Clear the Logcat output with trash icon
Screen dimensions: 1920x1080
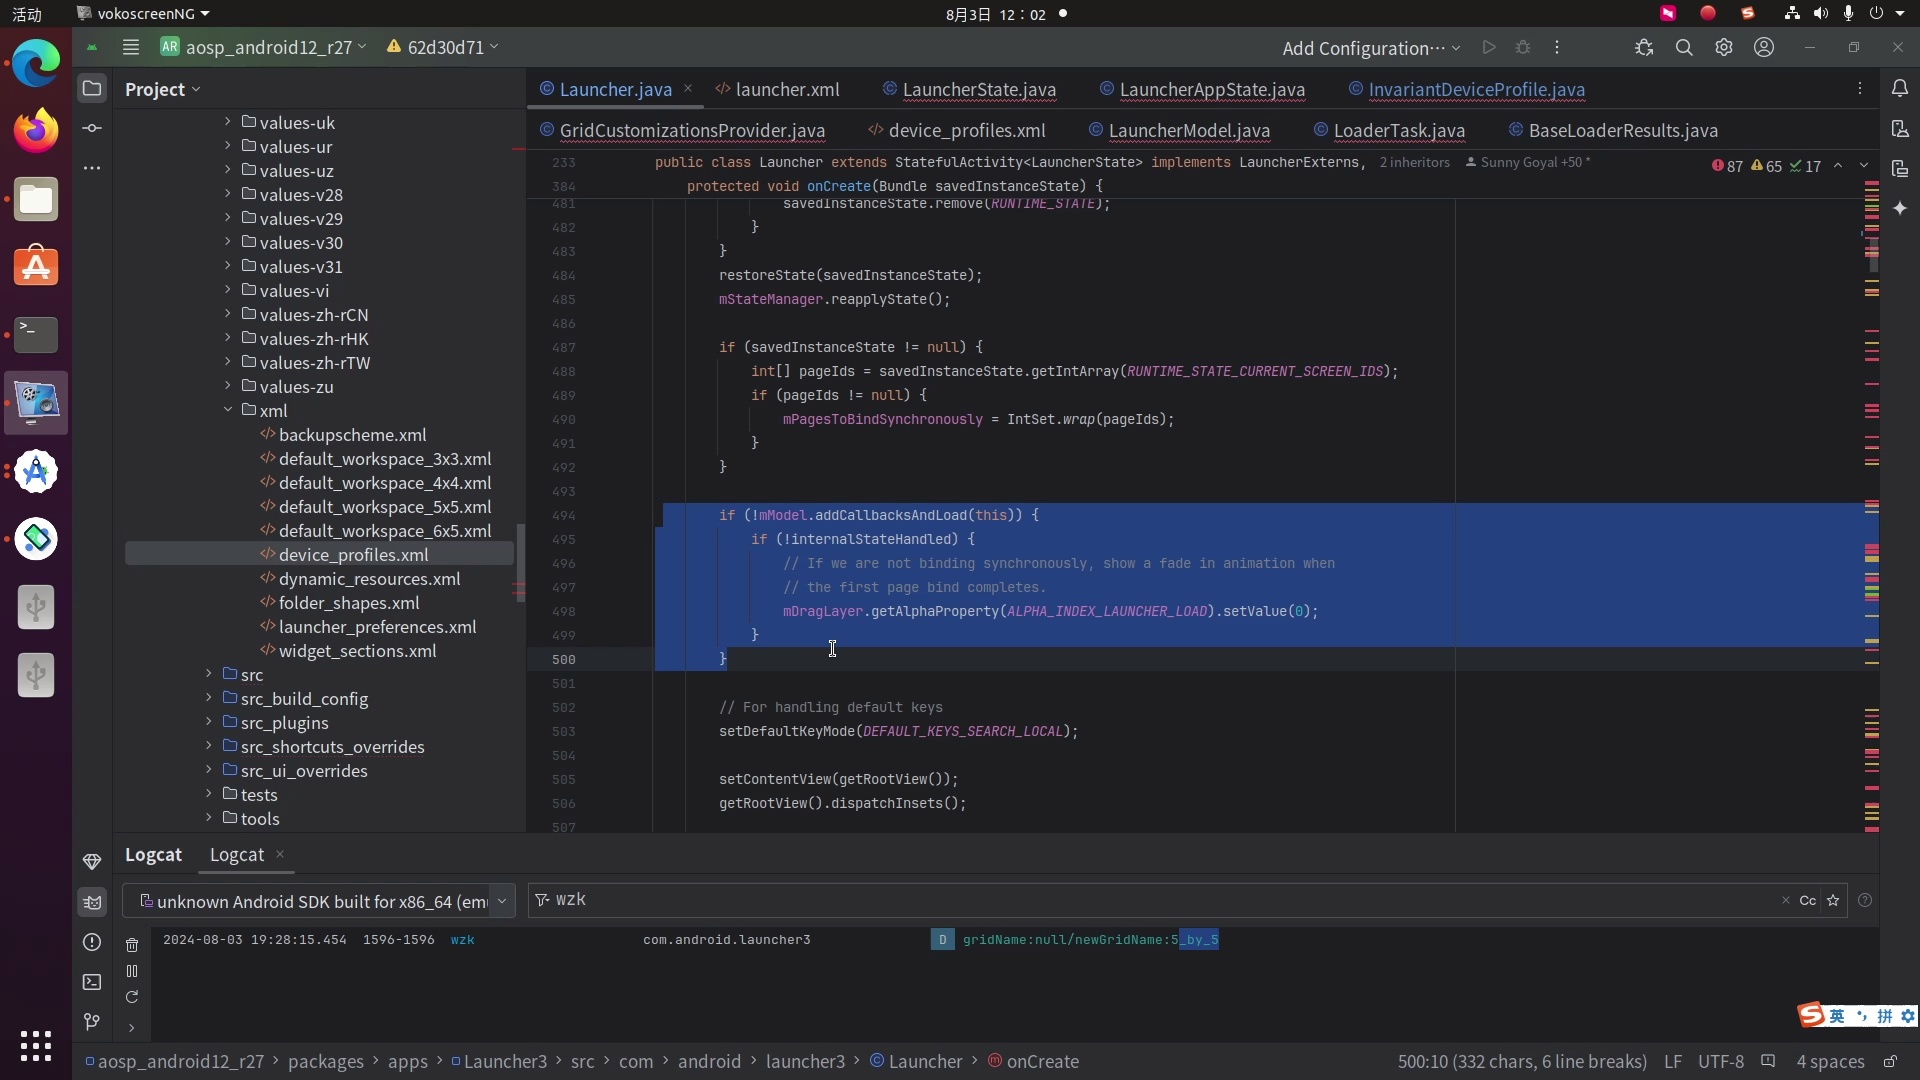click(132, 945)
